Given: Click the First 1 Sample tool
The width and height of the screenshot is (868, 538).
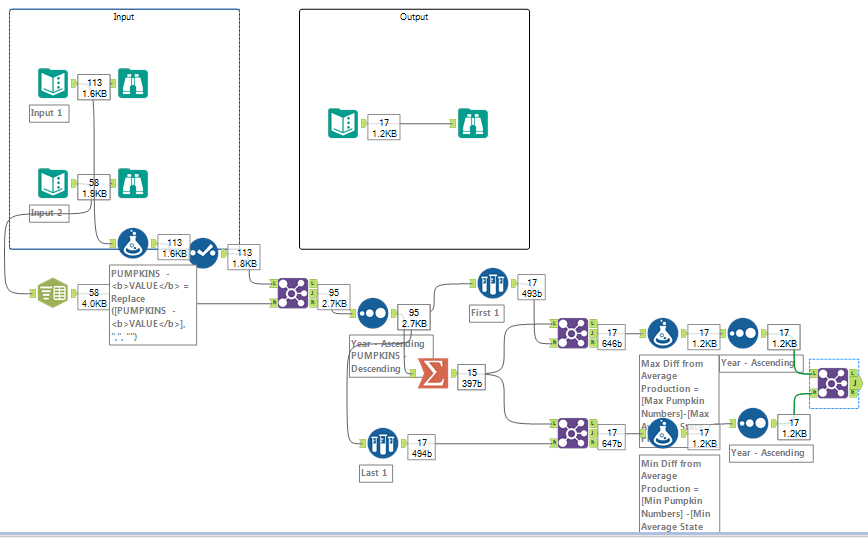Looking at the screenshot, I should 493,283.
